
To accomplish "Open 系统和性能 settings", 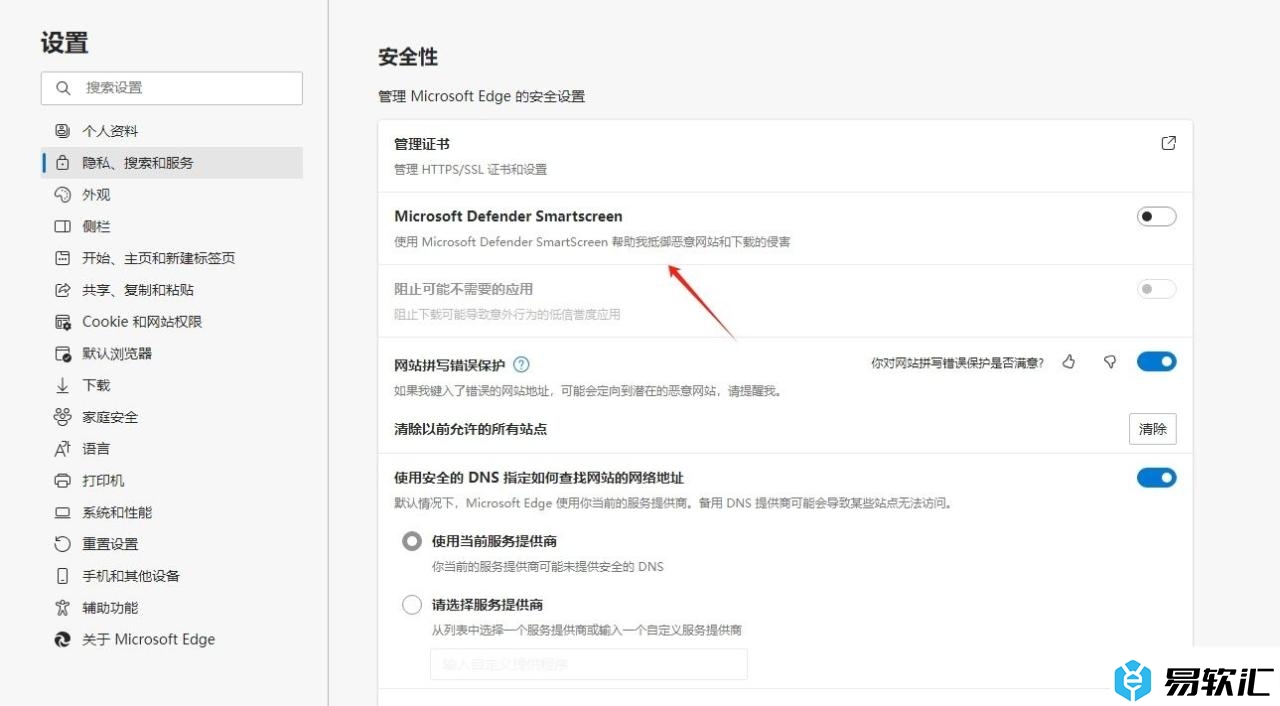I will pyautogui.click(x=172, y=513).
